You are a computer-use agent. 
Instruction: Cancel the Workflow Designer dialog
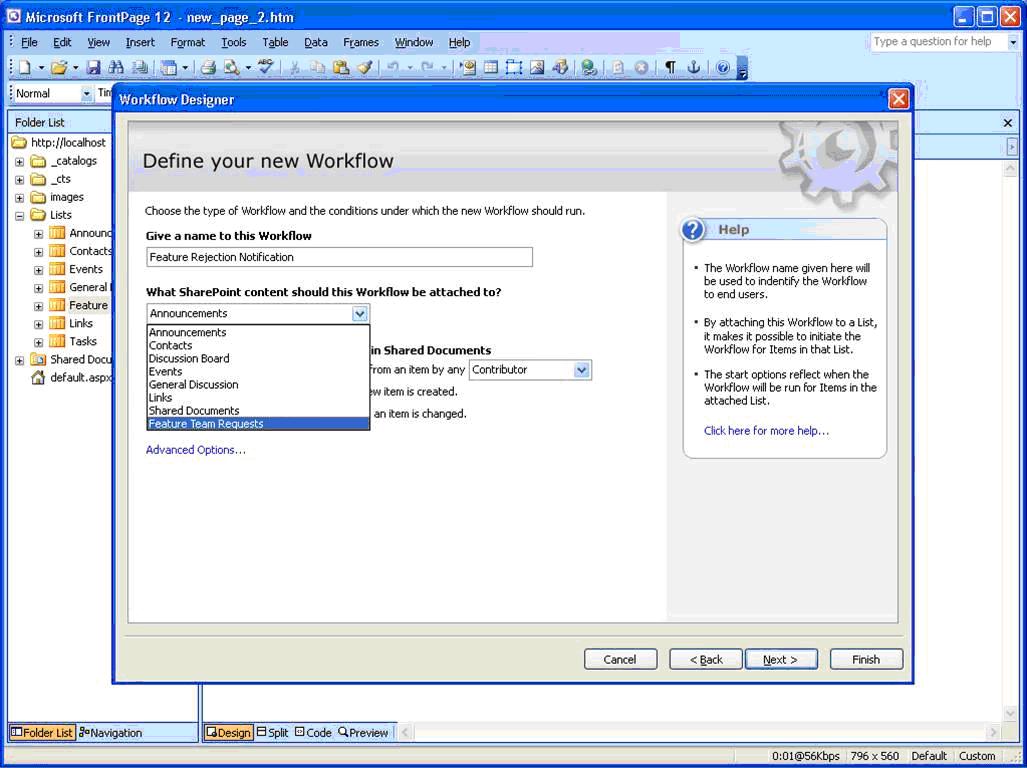[x=620, y=659]
